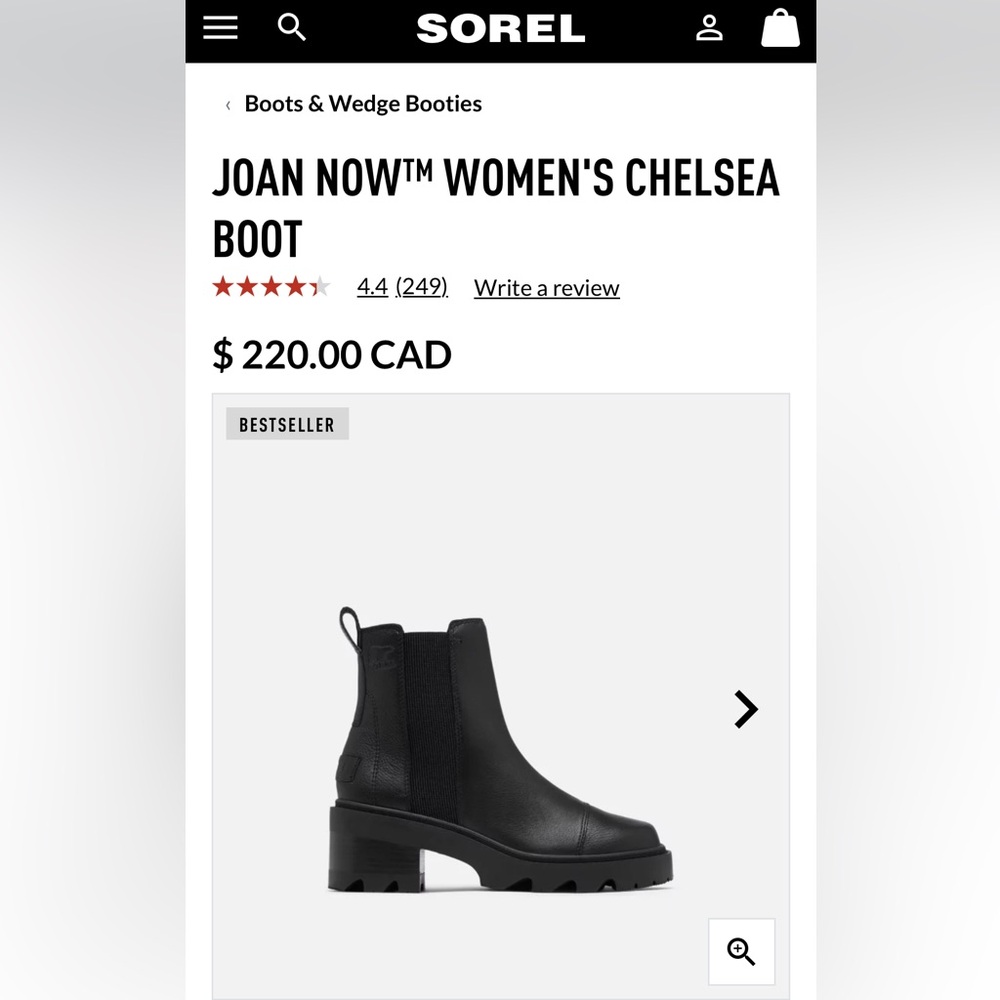Image resolution: width=1000 pixels, height=1000 pixels.
Task: Click the $220.00 CAD price text
Action: tap(332, 354)
